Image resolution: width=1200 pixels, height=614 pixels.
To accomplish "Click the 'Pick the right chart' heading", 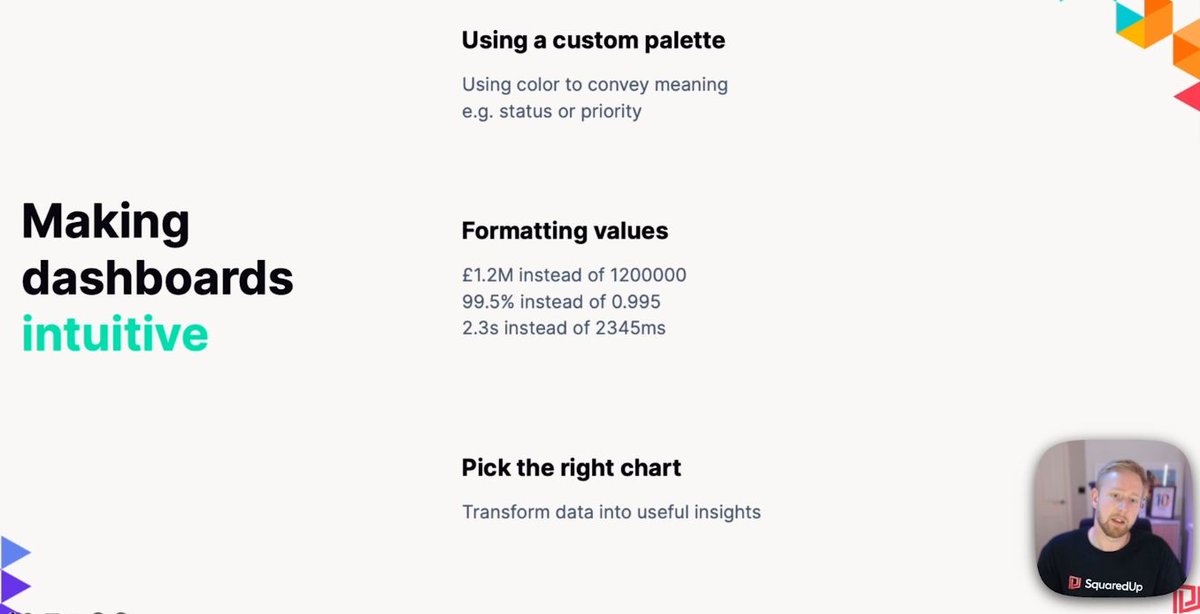I will coord(571,467).
